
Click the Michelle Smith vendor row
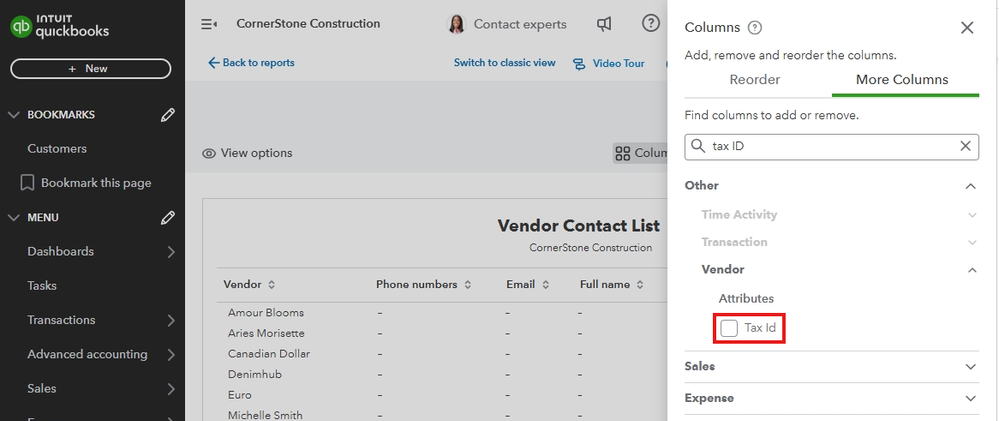click(x=265, y=415)
